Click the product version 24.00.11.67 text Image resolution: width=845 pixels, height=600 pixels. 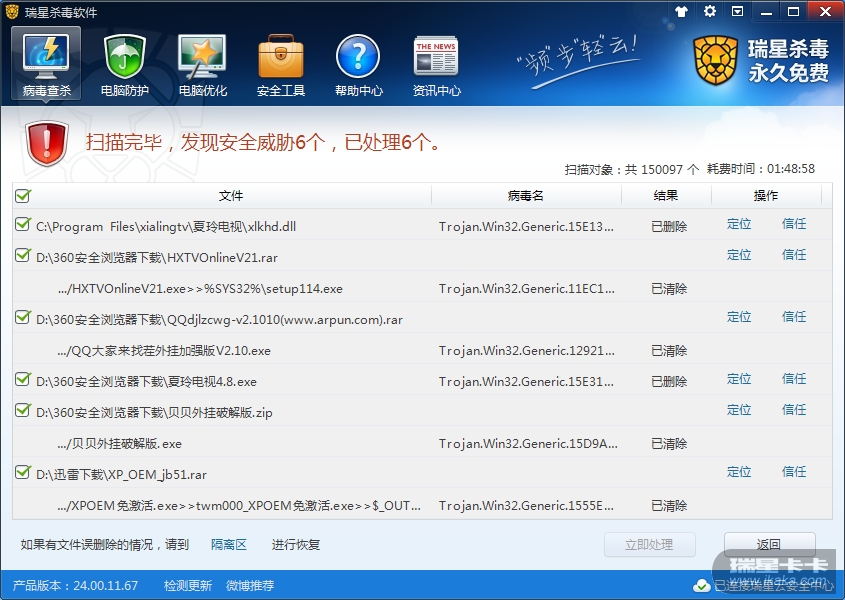[x=75, y=585]
